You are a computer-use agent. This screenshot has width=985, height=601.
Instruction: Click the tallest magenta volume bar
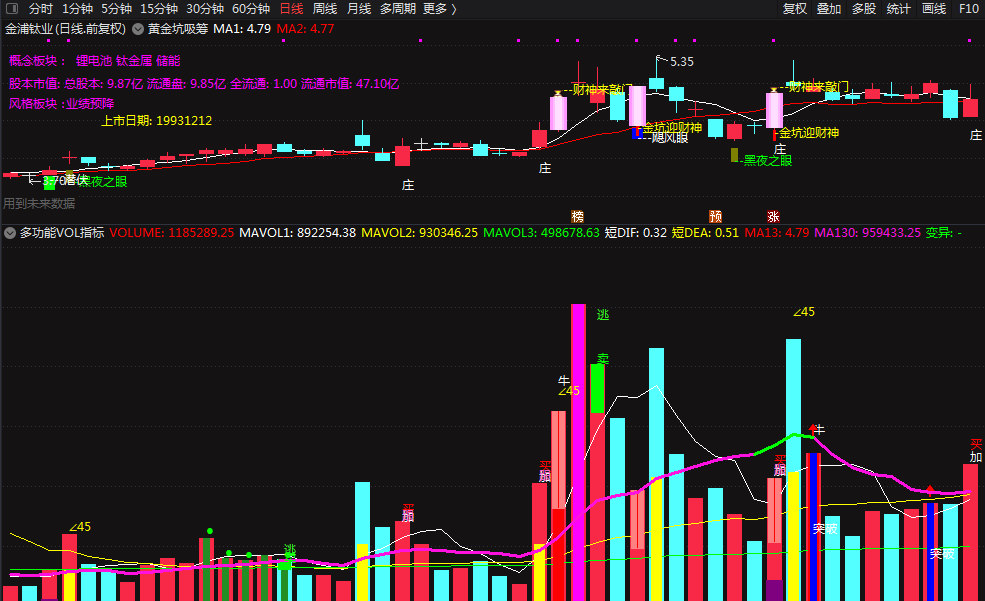(578, 452)
